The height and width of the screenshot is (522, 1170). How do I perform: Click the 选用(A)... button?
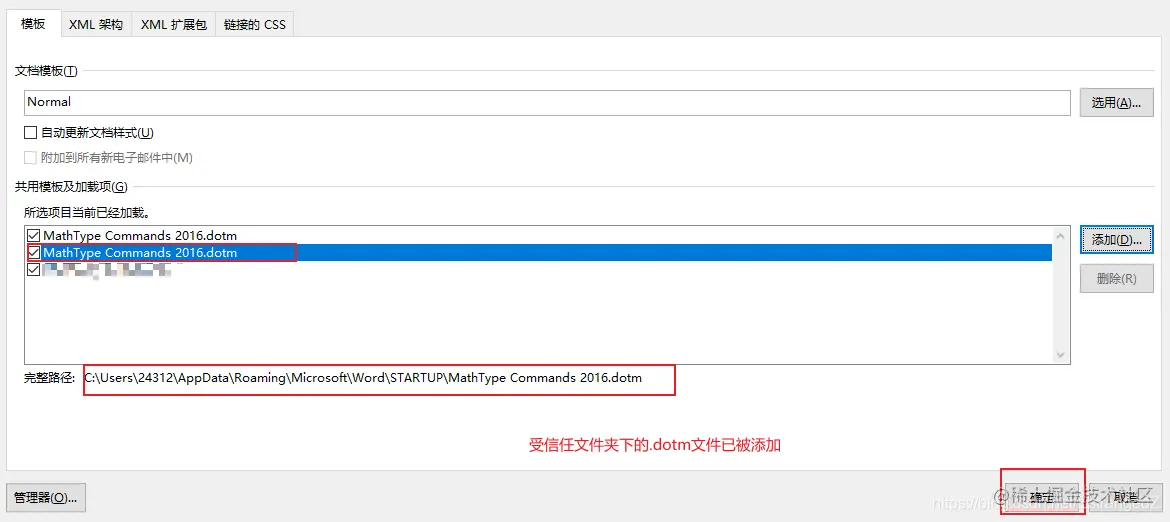point(1116,103)
